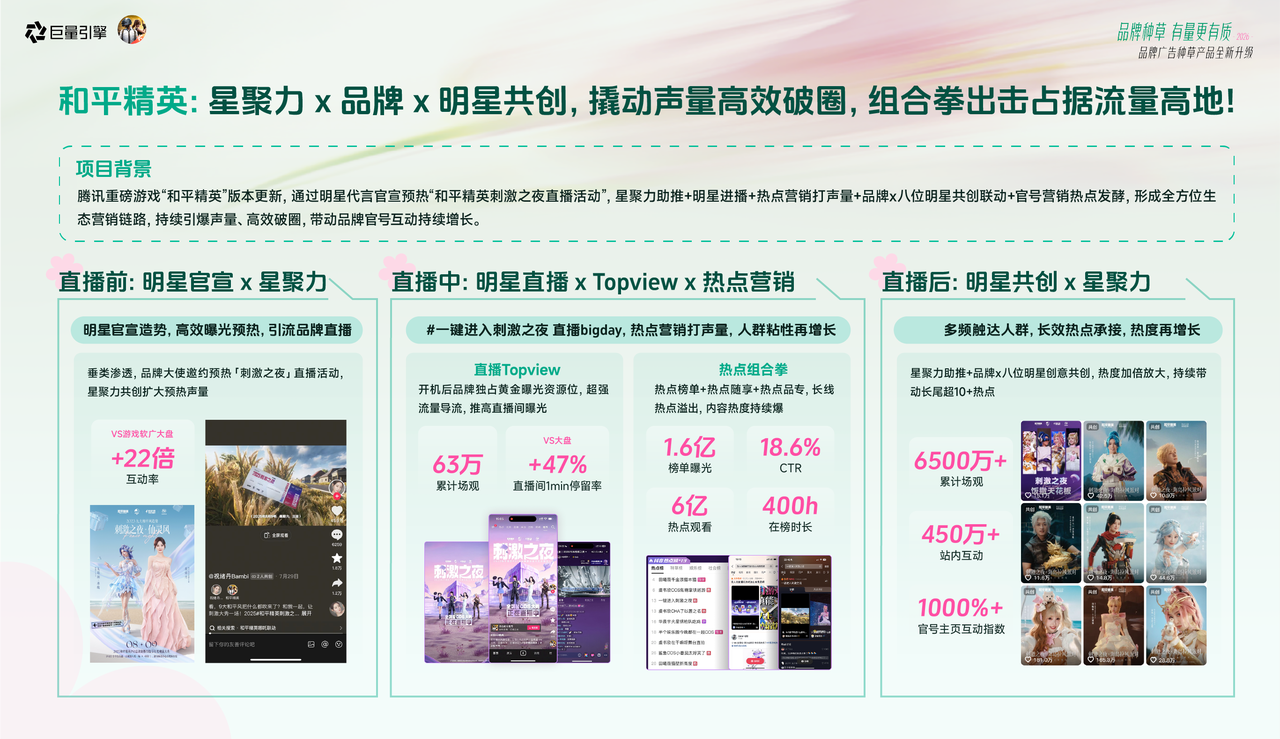
Task: Click the game avatar icon beside 巨量引擎
Action: tap(132, 30)
